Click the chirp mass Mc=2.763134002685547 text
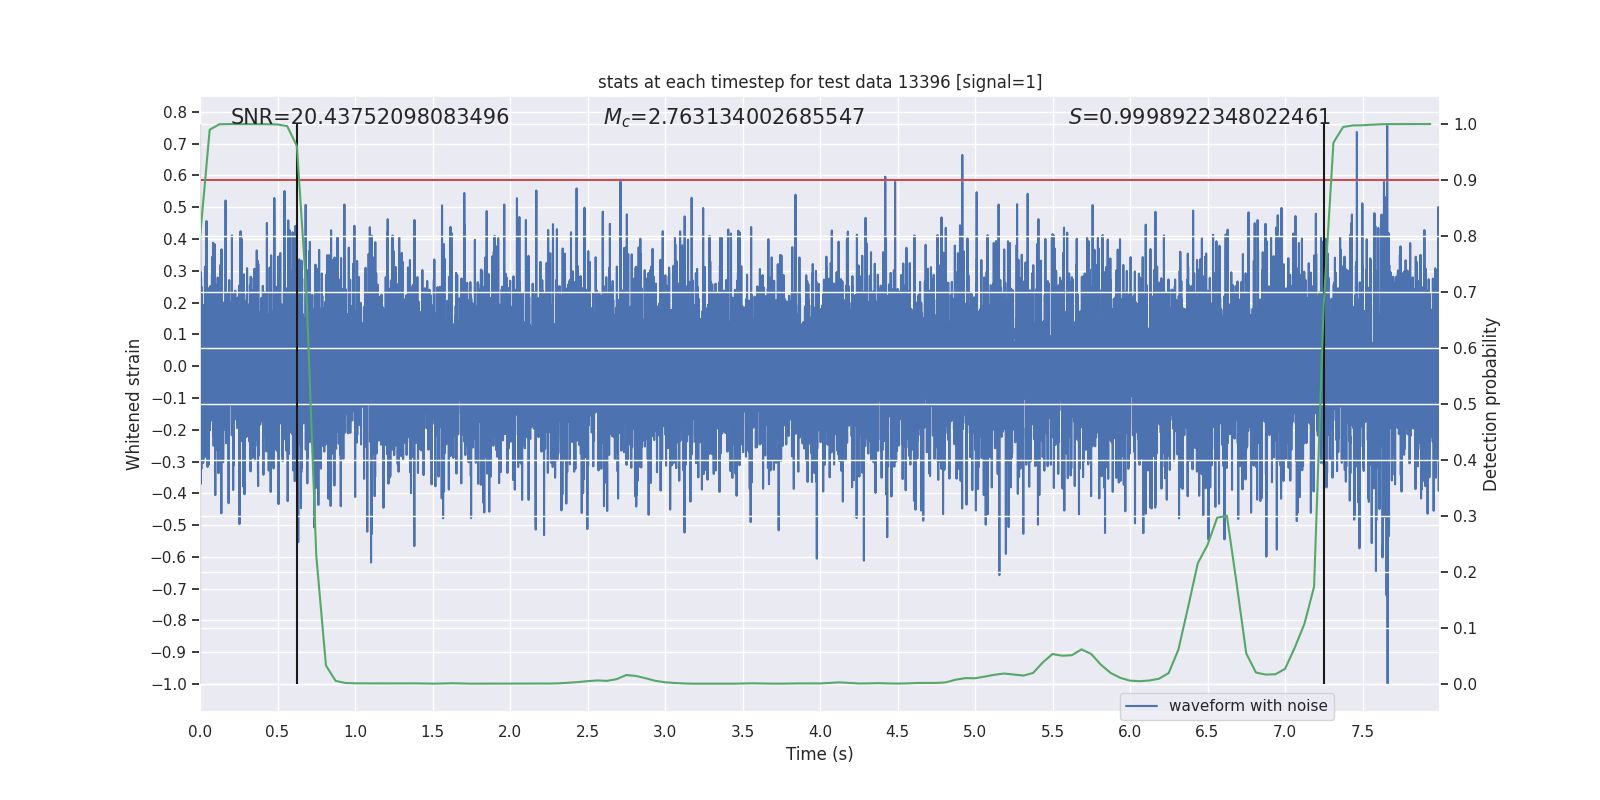Viewport: 1600px width, 800px height. [x=734, y=117]
